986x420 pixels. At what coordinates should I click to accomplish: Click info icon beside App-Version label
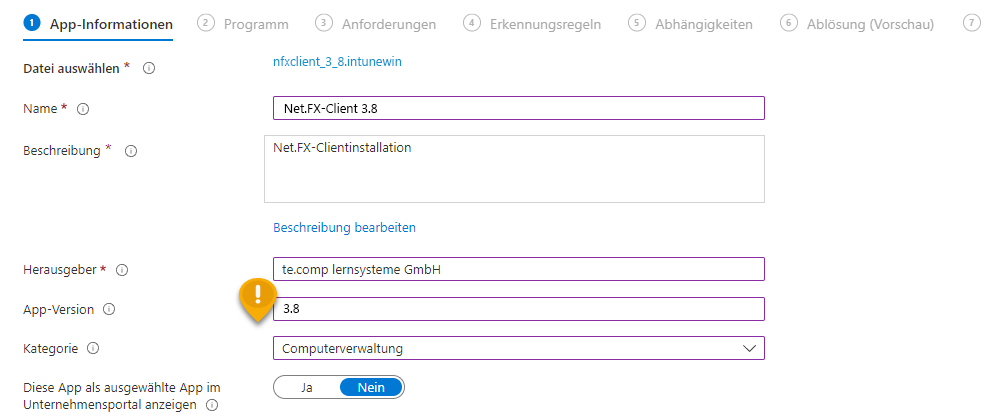(109, 310)
